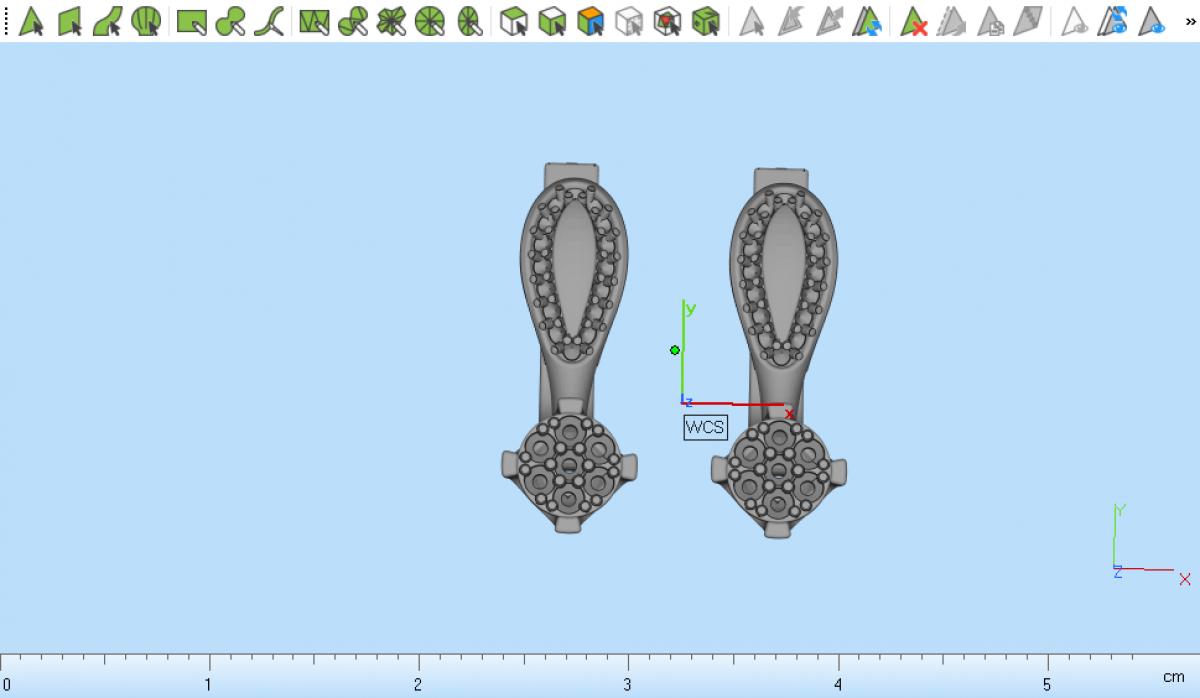This screenshot has height=698, width=1200.
Task: Delete marked triangles with red X icon
Action: (914, 21)
